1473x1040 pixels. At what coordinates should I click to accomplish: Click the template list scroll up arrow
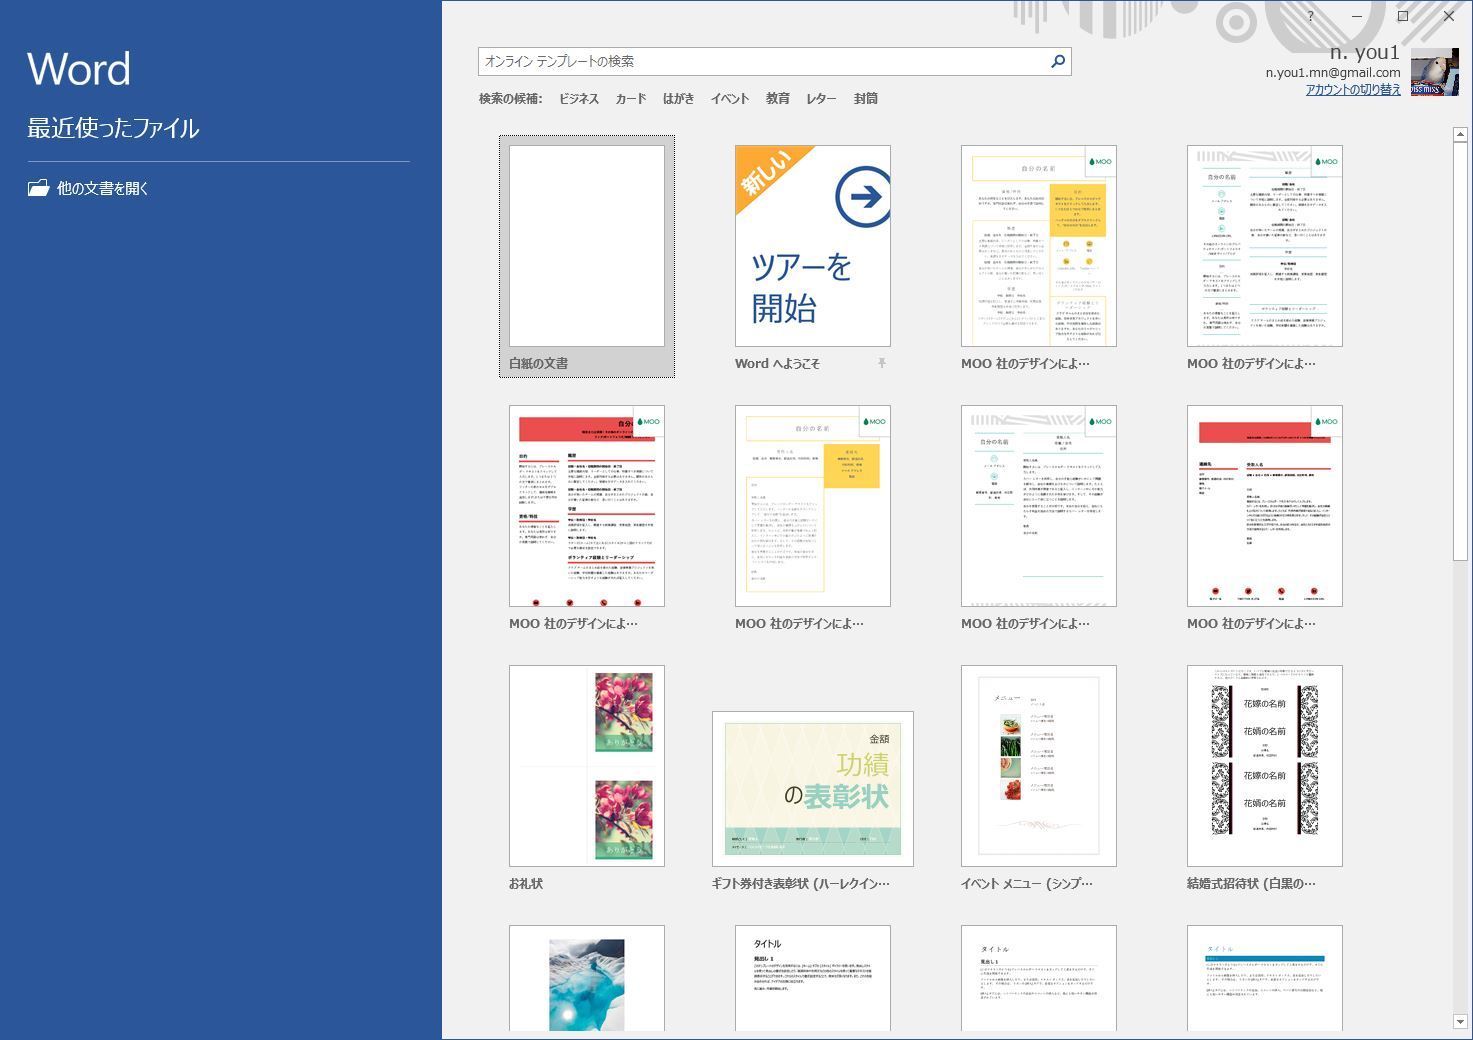pos(1459,134)
